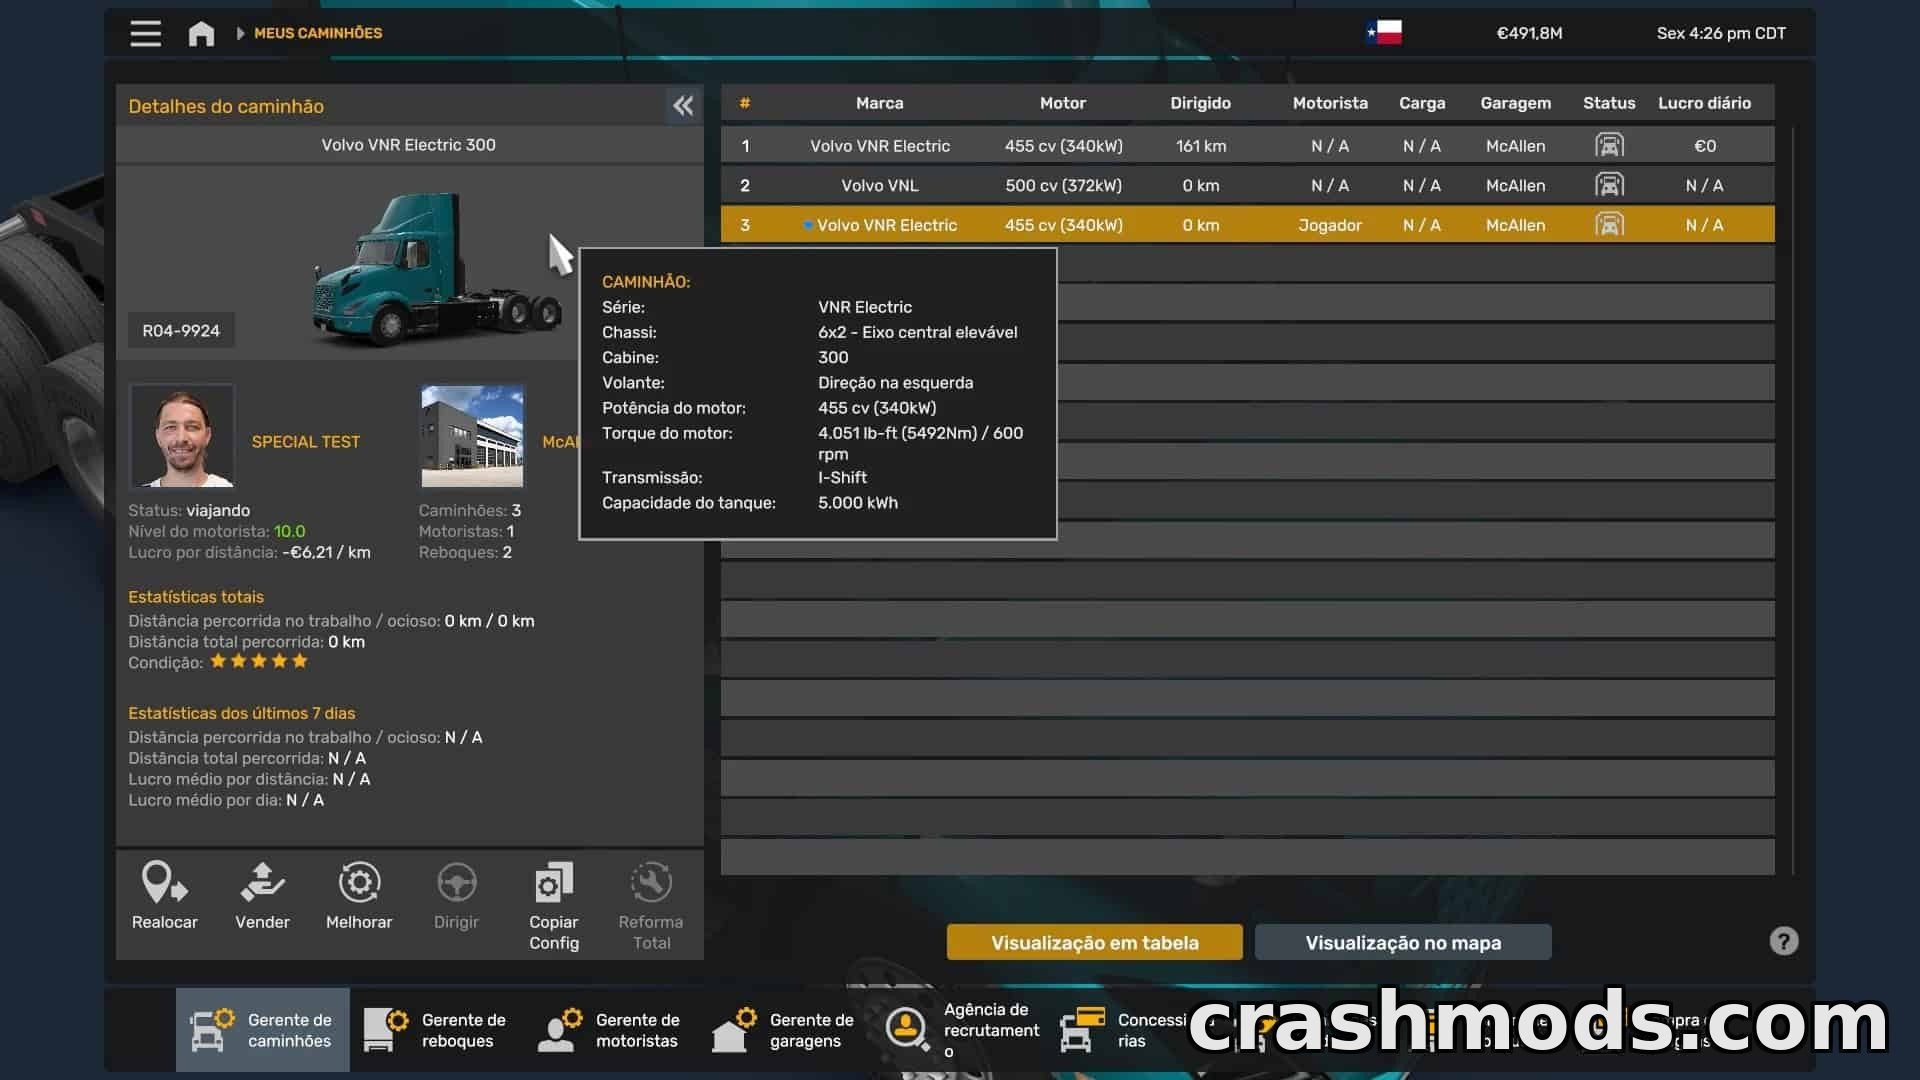Select Copiar Config option
The height and width of the screenshot is (1080, 1920).
(x=554, y=906)
